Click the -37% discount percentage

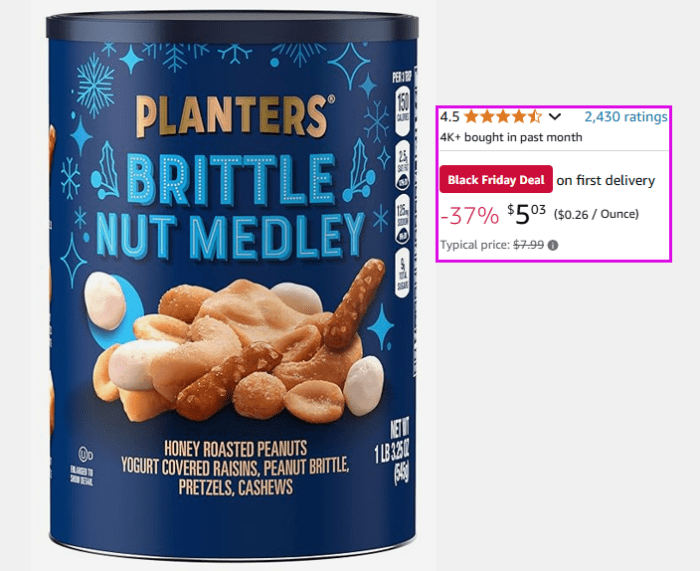click(x=469, y=216)
